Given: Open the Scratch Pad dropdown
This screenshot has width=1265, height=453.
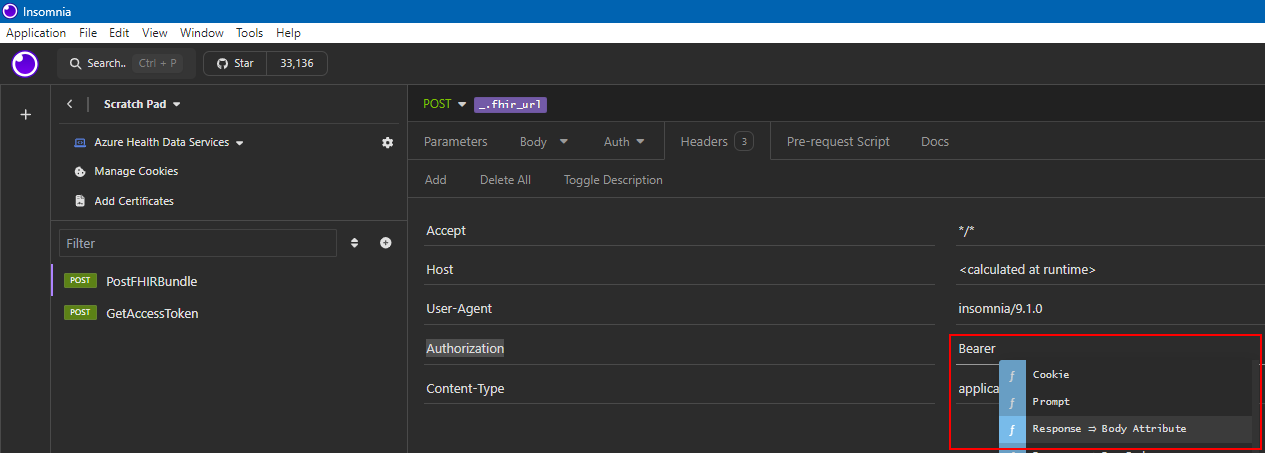Looking at the screenshot, I should [142, 104].
